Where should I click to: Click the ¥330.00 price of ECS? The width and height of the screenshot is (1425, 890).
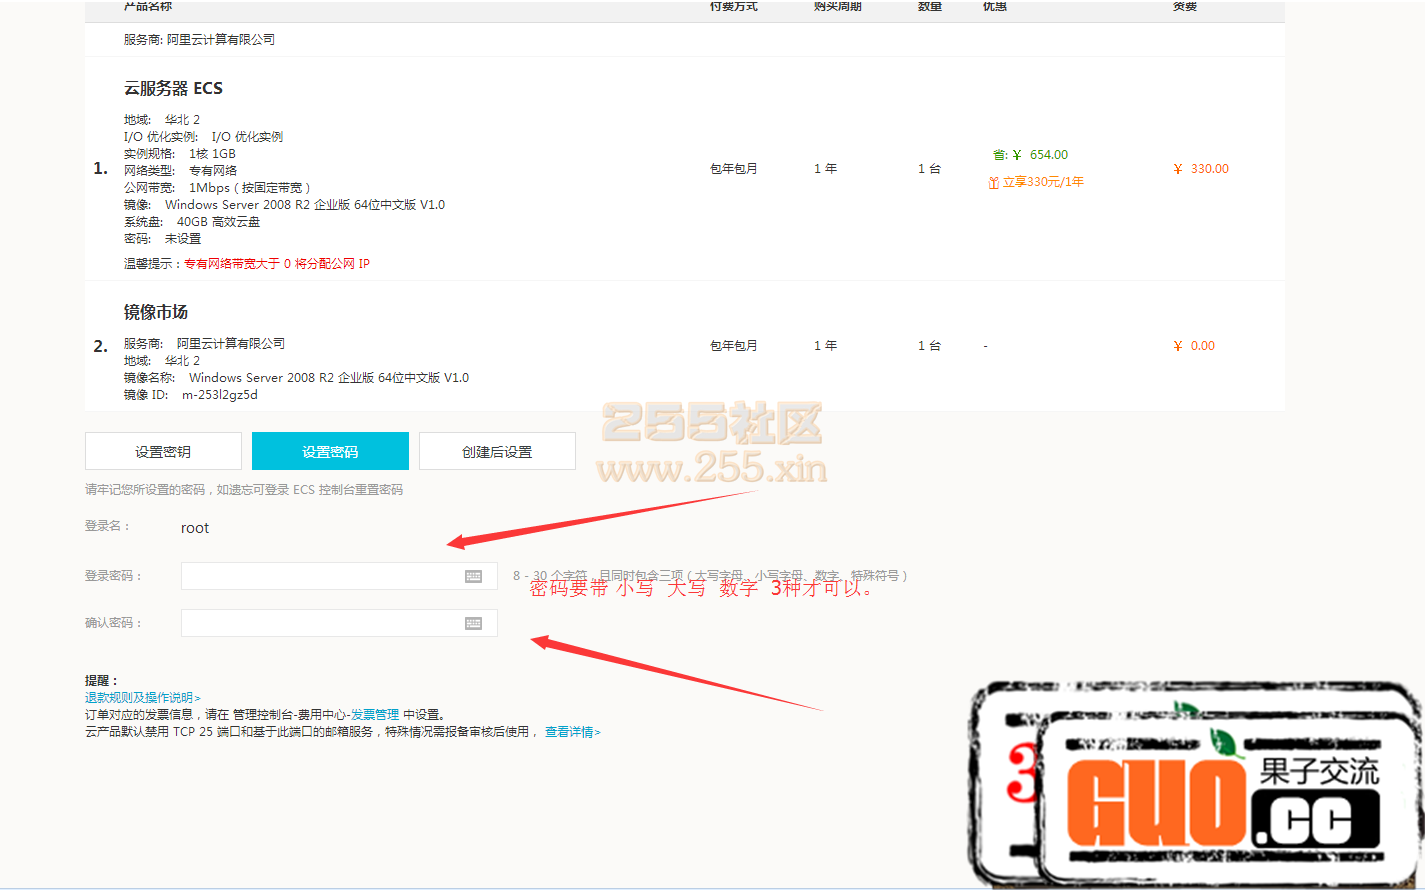click(x=1201, y=169)
